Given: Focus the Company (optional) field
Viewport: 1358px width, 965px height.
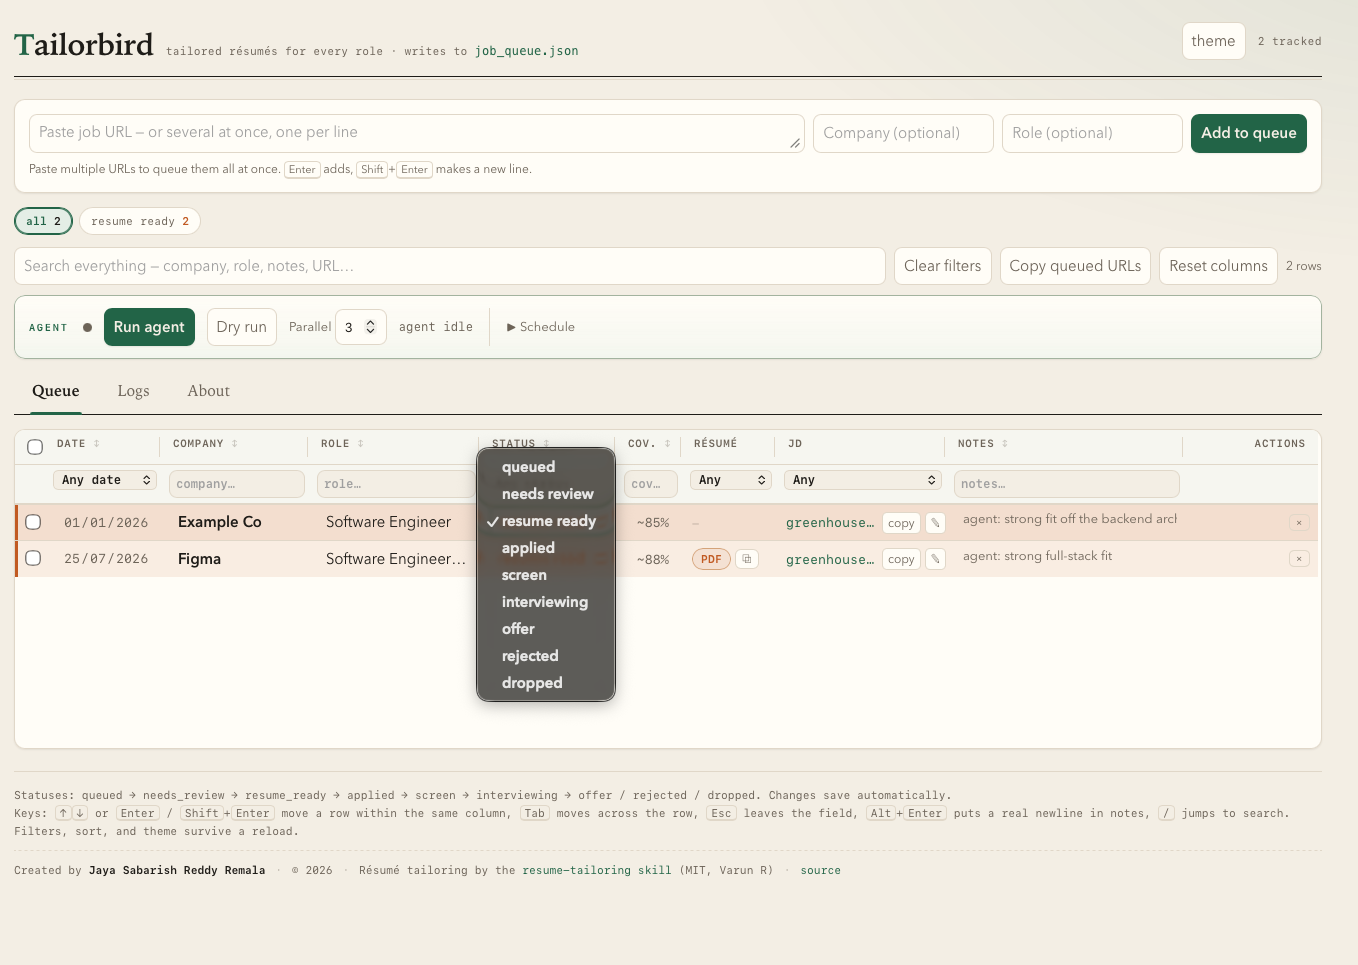Looking at the screenshot, I should (903, 133).
